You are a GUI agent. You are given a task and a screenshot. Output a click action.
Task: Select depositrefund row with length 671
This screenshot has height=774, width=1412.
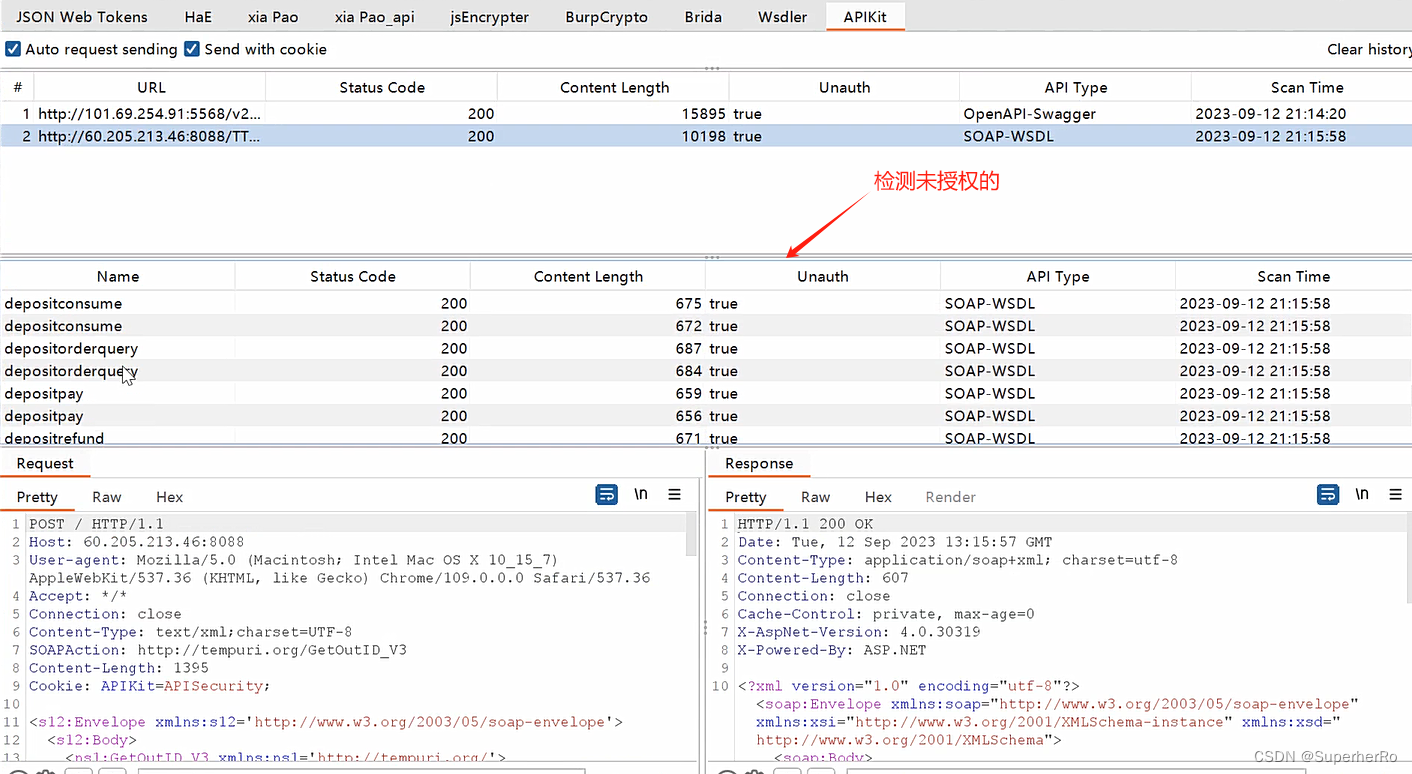coord(706,437)
